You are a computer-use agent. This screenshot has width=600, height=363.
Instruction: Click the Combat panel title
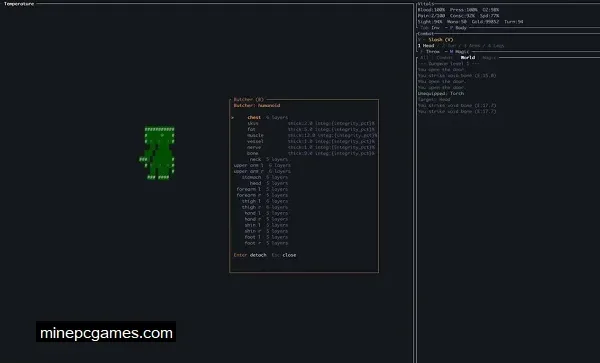click(426, 34)
